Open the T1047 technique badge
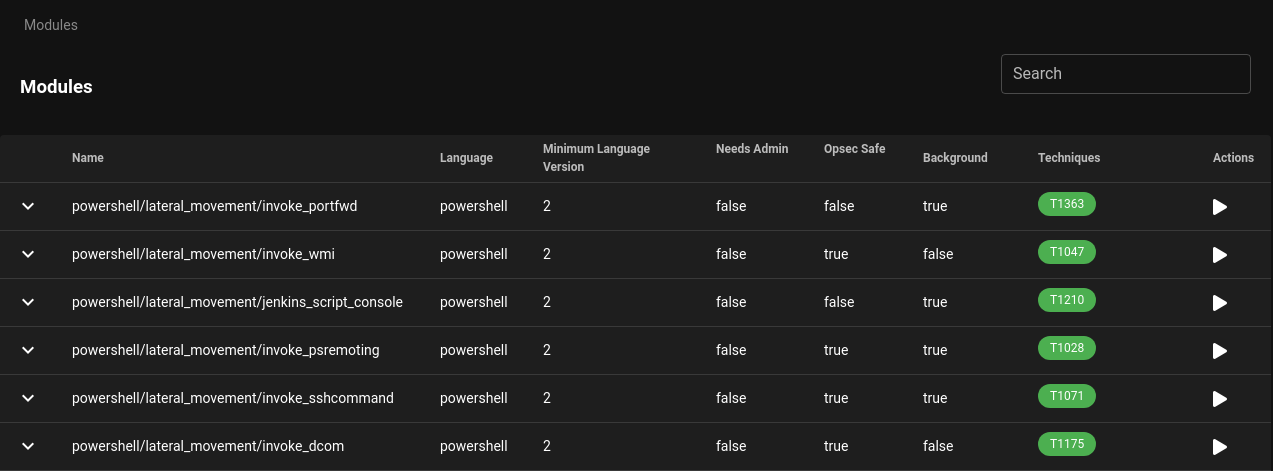1273x471 pixels. click(1067, 252)
